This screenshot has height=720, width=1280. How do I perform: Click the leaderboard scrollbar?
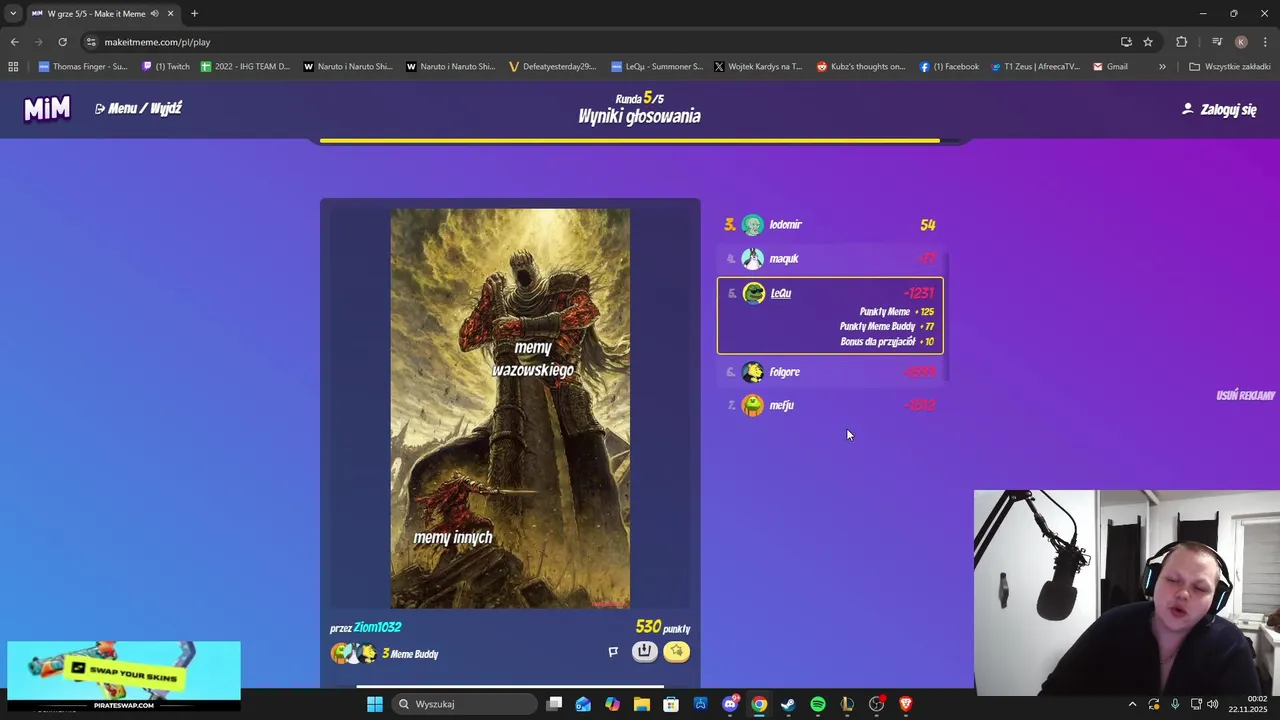point(945,316)
